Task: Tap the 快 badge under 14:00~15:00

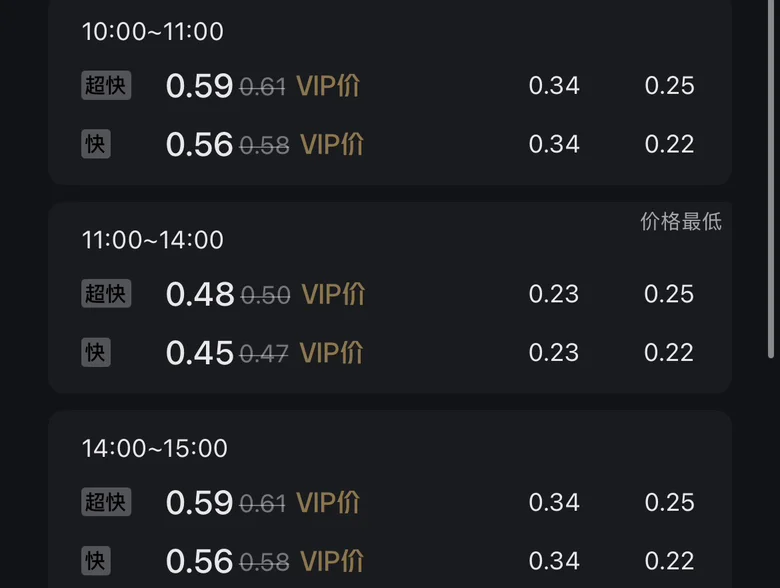Action: tap(96, 560)
